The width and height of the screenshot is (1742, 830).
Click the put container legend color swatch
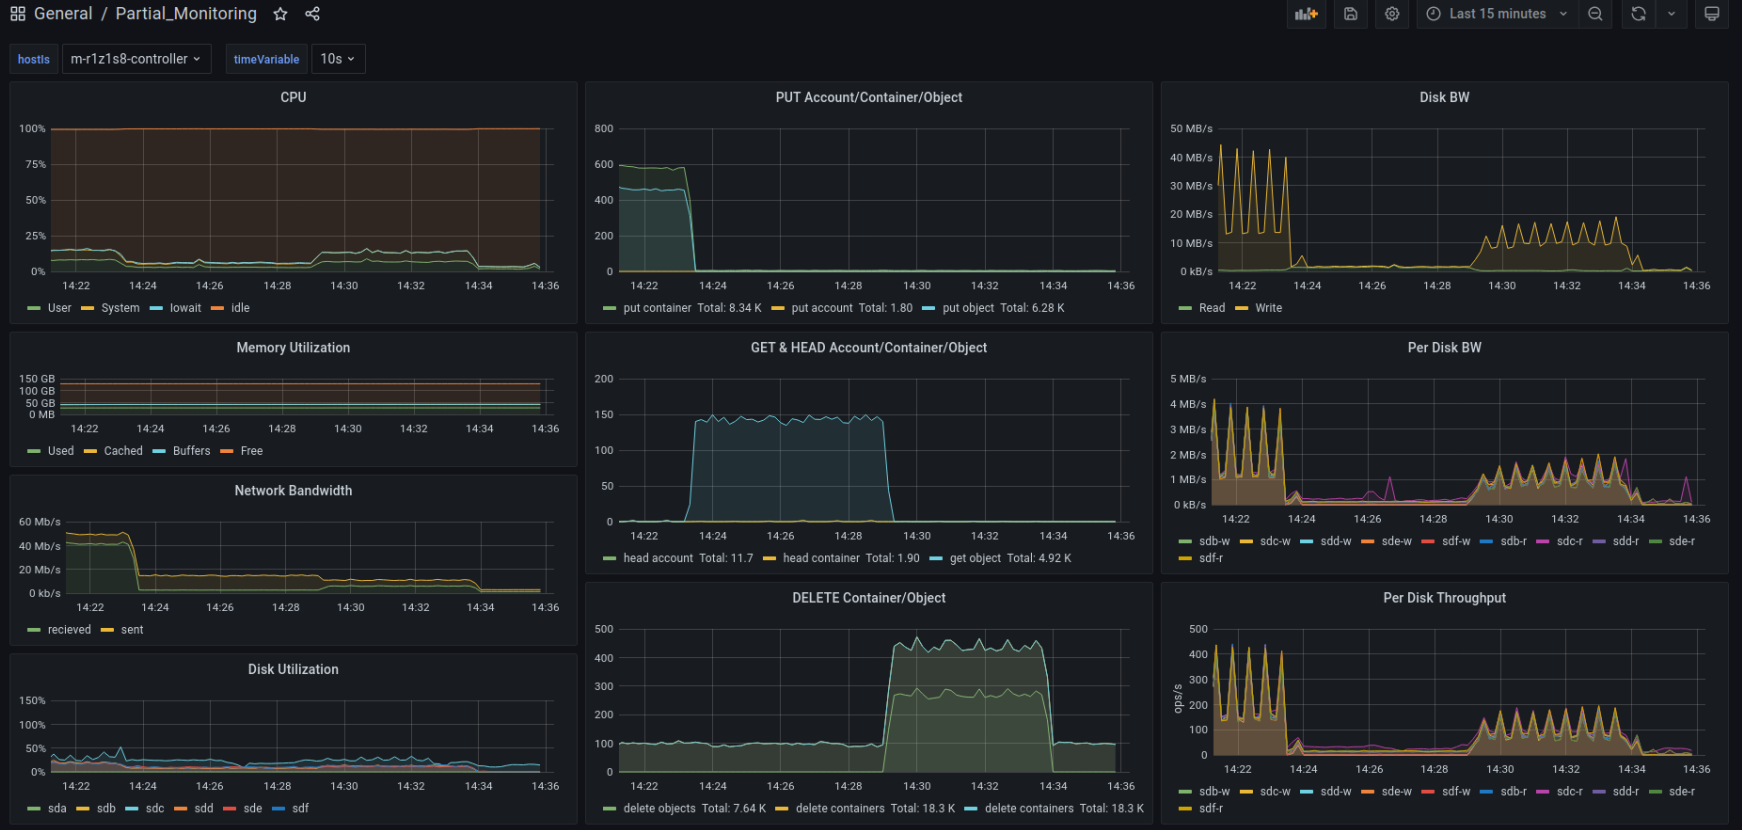(610, 308)
